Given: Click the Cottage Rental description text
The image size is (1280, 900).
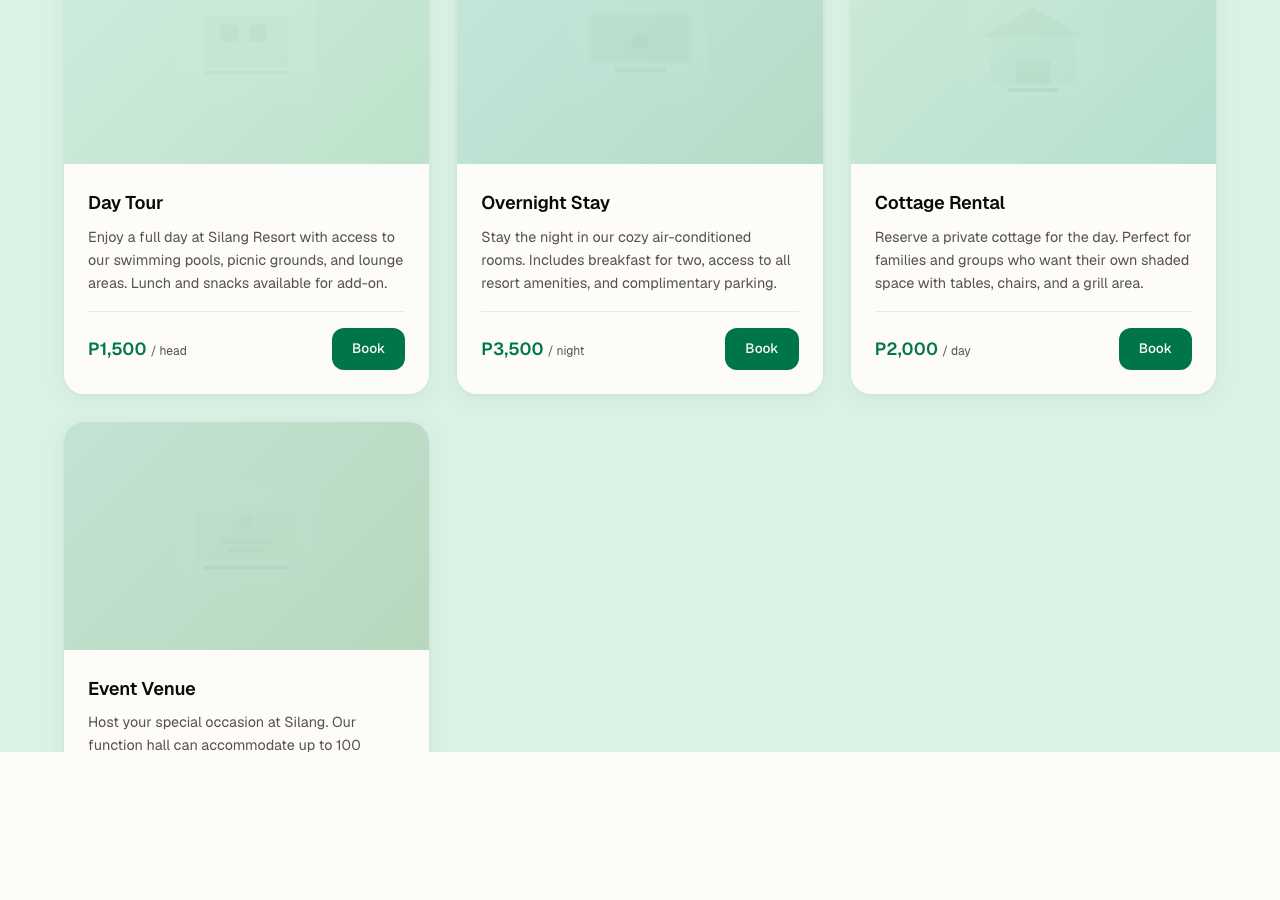Looking at the screenshot, I should pos(1033,260).
